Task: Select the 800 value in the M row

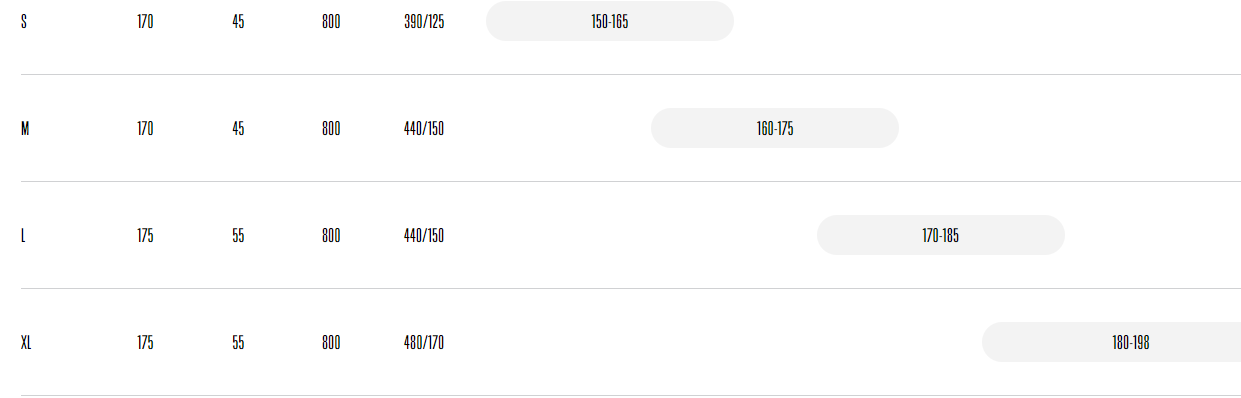Action: pos(331,128)
